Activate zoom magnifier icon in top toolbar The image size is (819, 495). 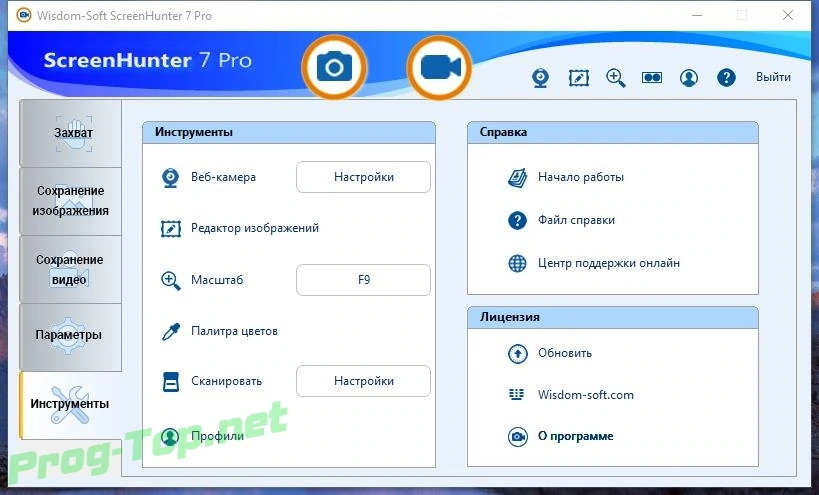pos(616,78)
